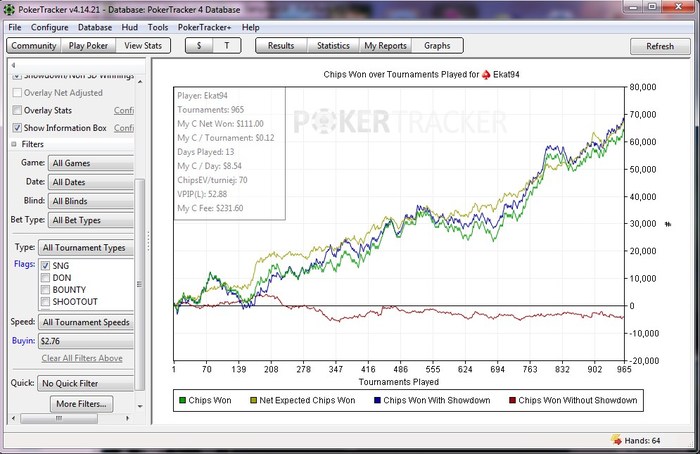700x454 pixels.
Task: Open the Graphs view
Action: tap(437, 46)
